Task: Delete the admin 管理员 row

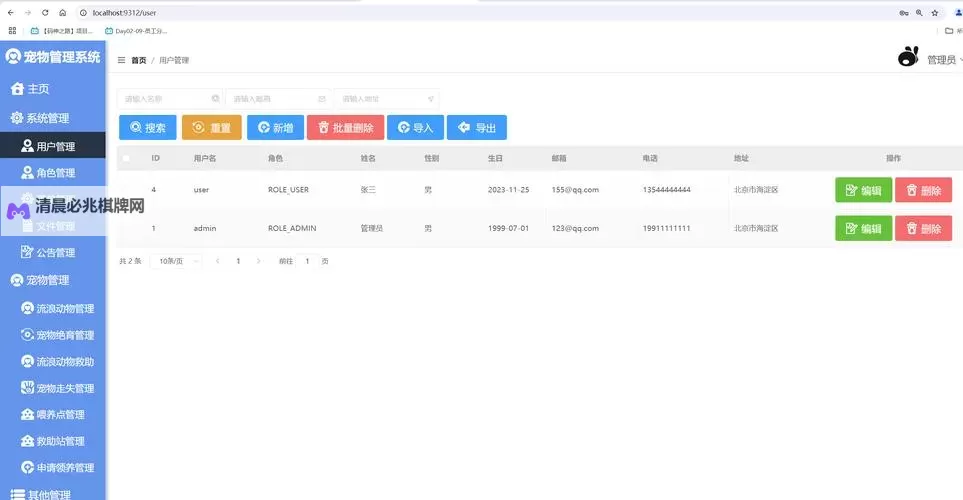Action: click(923, 229)
